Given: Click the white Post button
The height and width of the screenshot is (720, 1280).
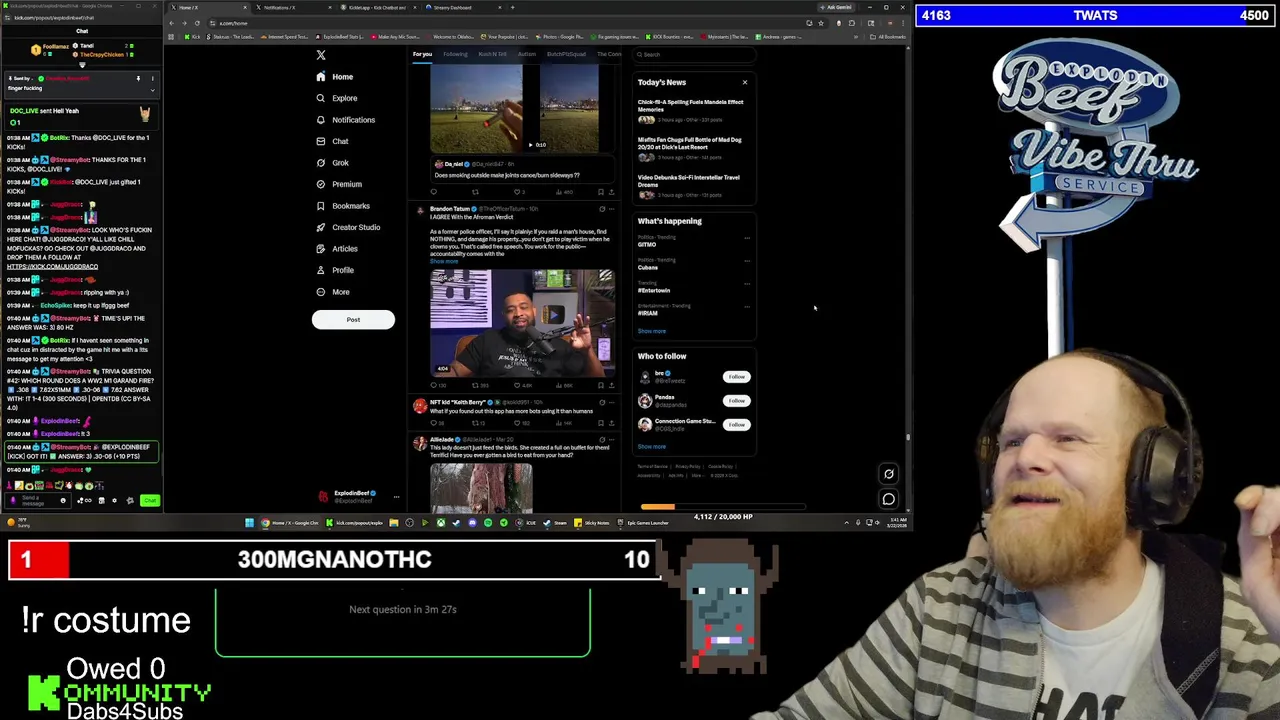Looking at the screenshot, I should [353, 320].
